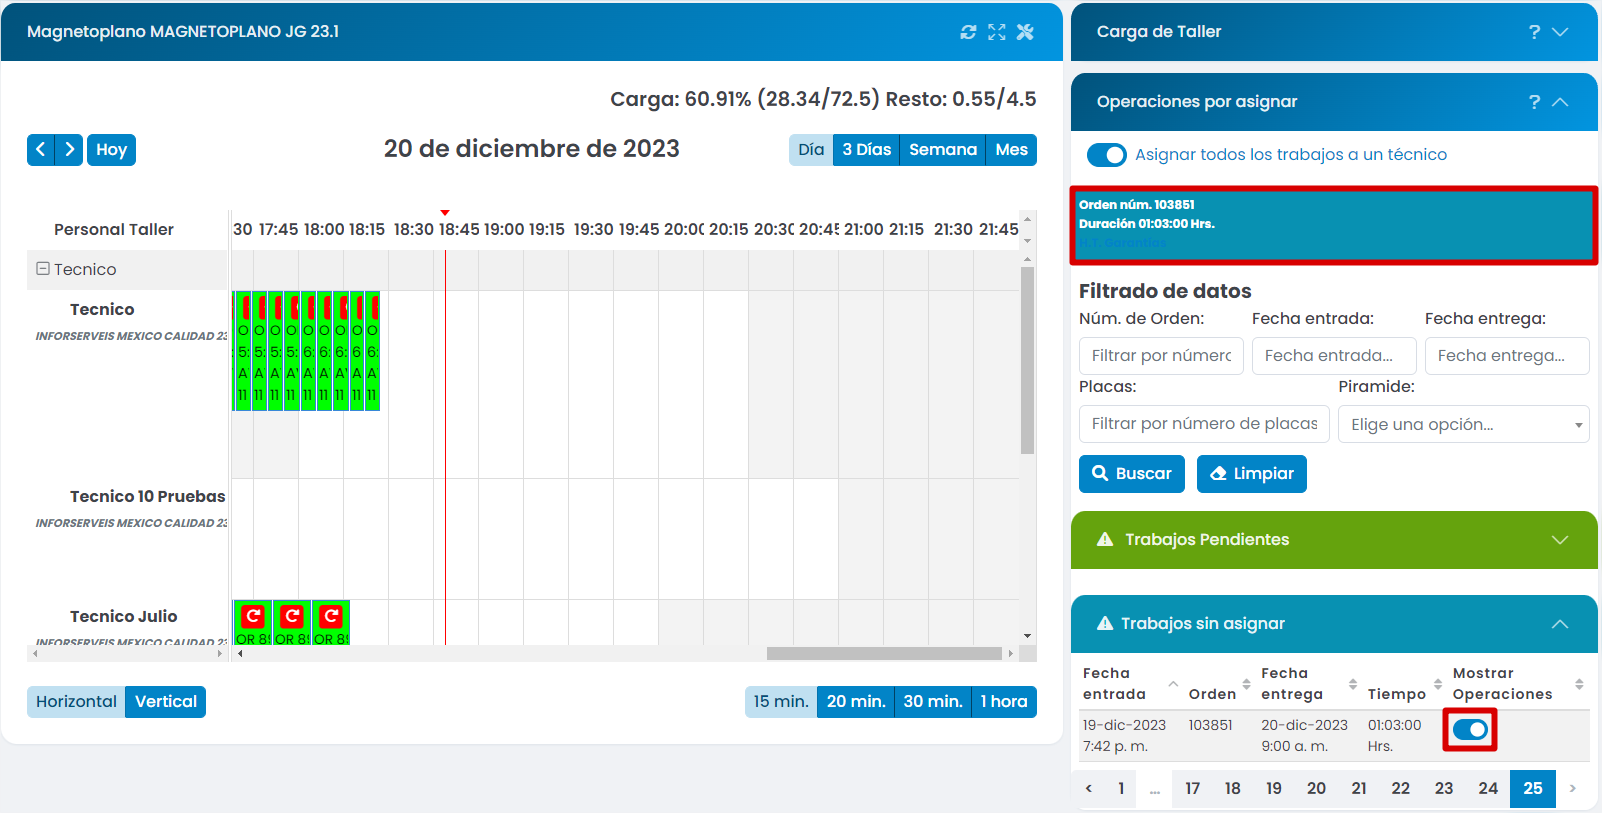Select Horizontal layout
The image size is (1602, 813).
pyautogui.click(x=76, y=702)
